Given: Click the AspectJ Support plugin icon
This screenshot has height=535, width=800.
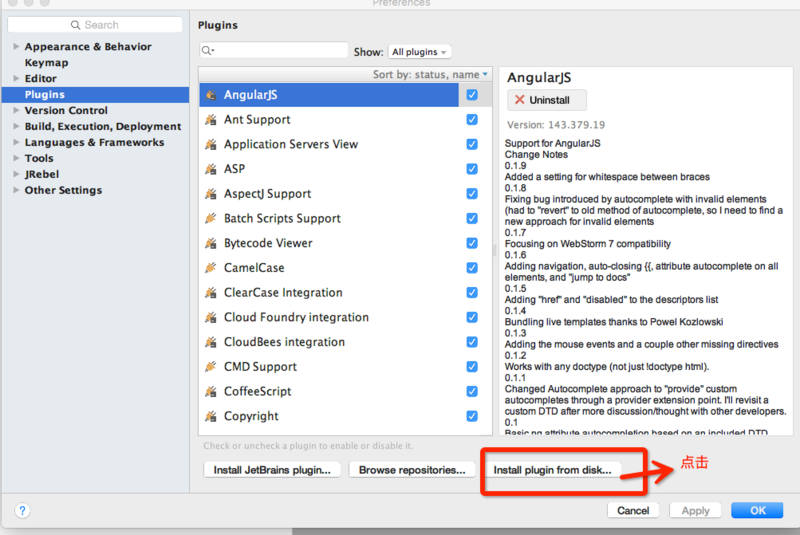Looking at the screenshot, I should tap(211, 194).
